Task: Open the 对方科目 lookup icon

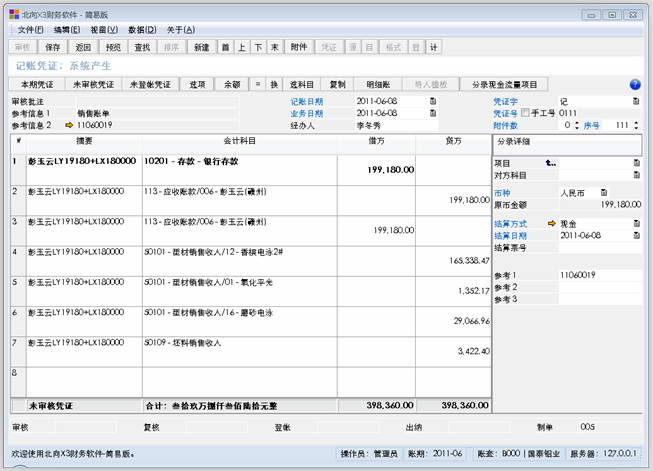Action: coord(636,175)
